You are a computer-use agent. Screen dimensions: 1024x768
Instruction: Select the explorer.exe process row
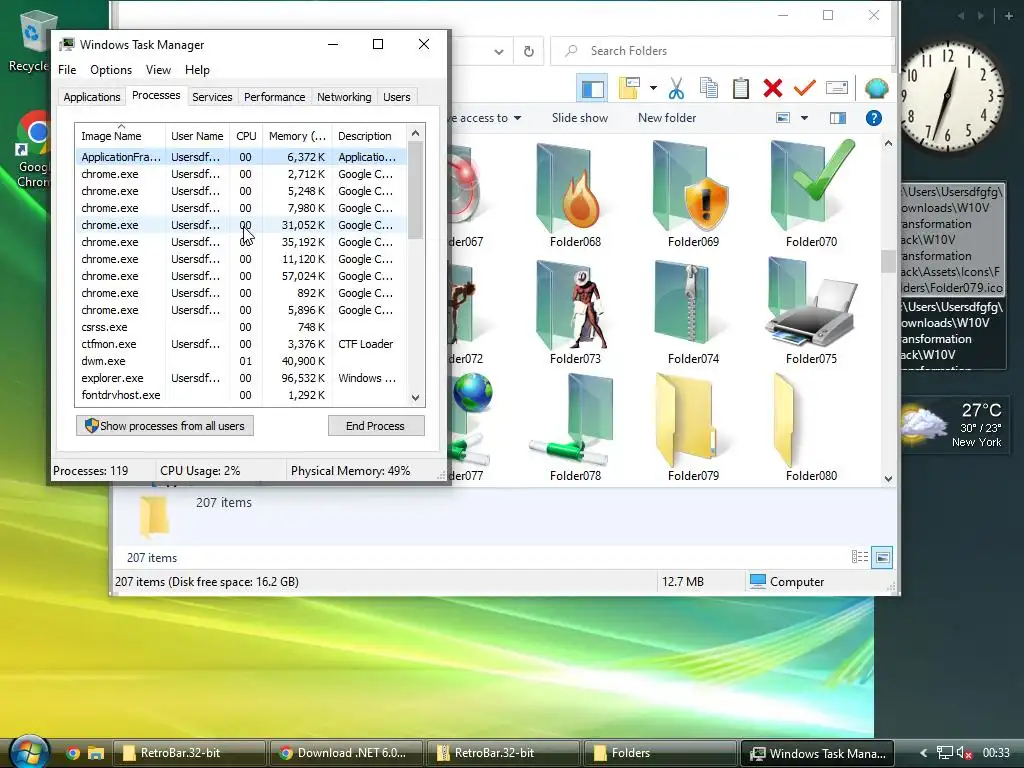tap(240, 378)
